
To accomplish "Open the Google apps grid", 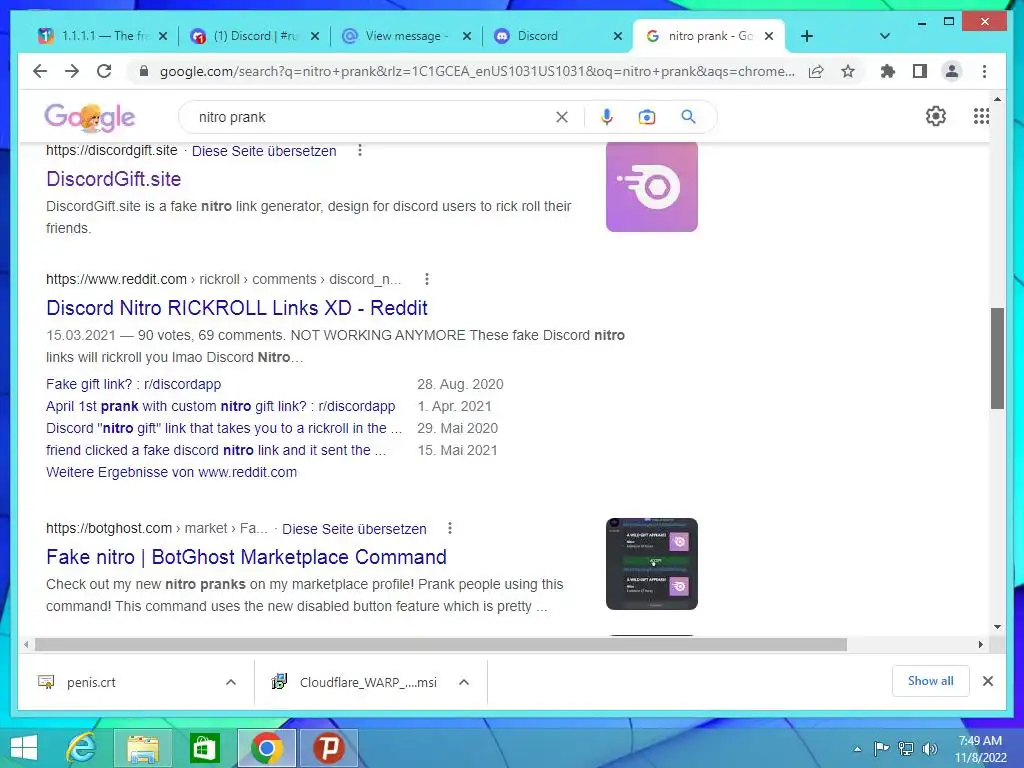I will [x=981, y=116].
